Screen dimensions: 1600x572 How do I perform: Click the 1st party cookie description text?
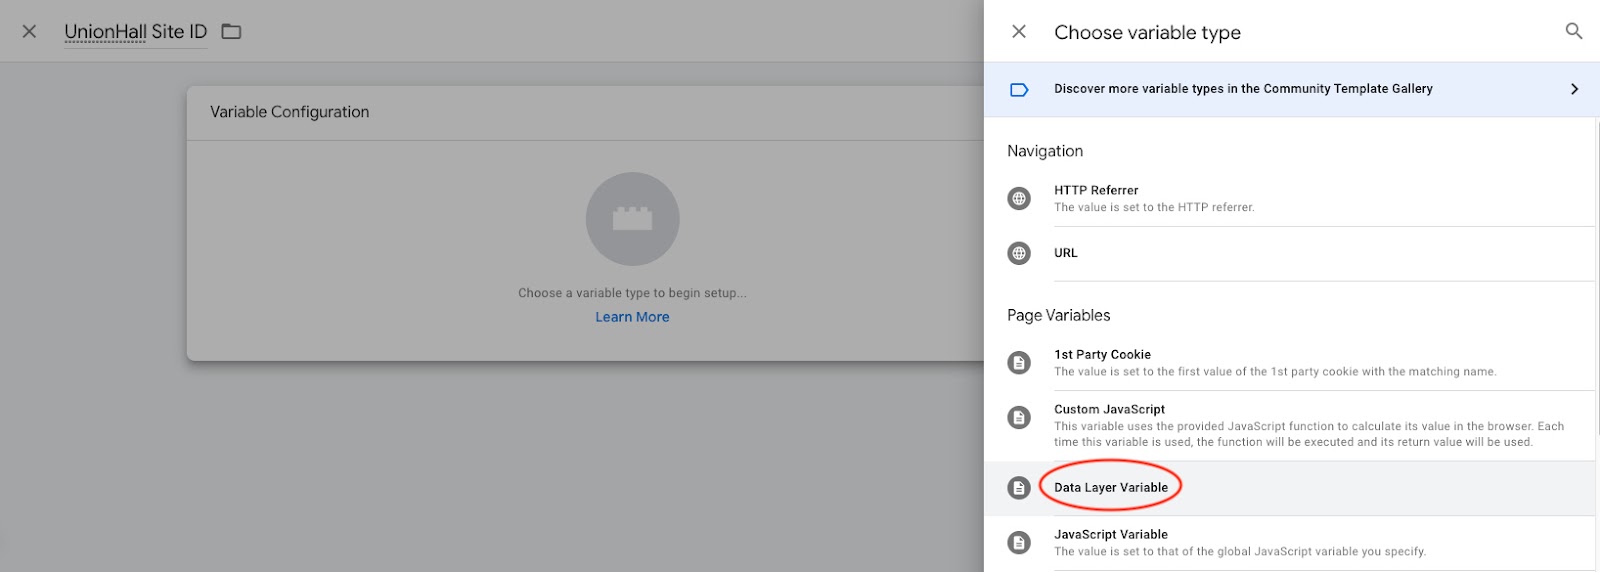1275,372
